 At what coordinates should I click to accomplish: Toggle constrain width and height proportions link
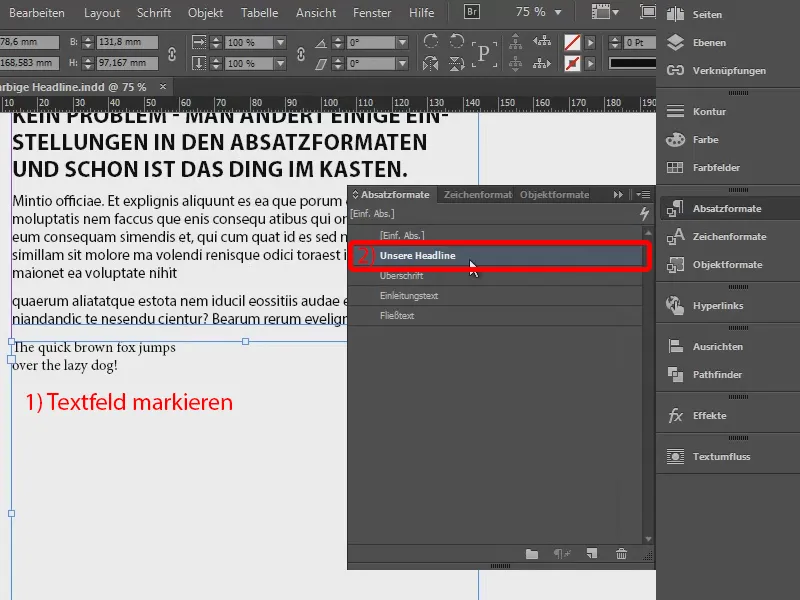[x=172, y=53]
